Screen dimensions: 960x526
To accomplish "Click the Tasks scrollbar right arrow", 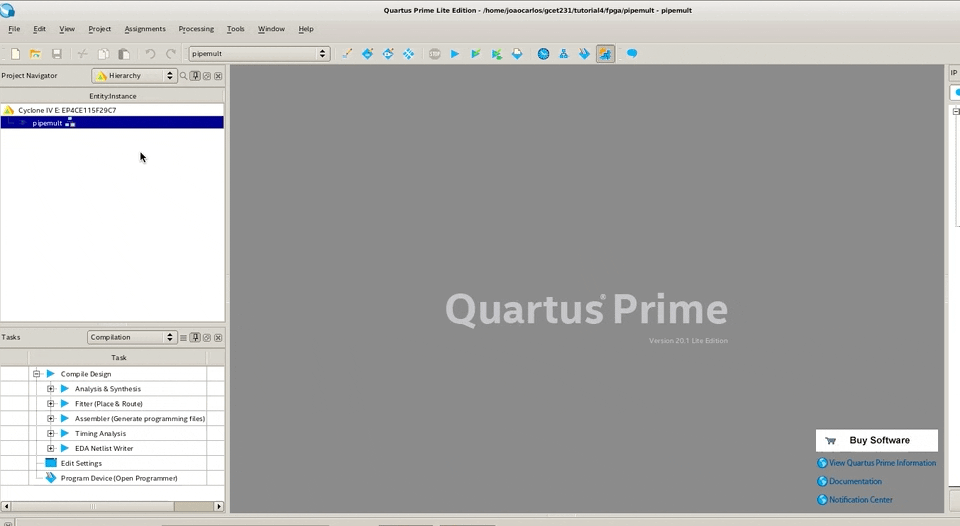I will 219,506.
